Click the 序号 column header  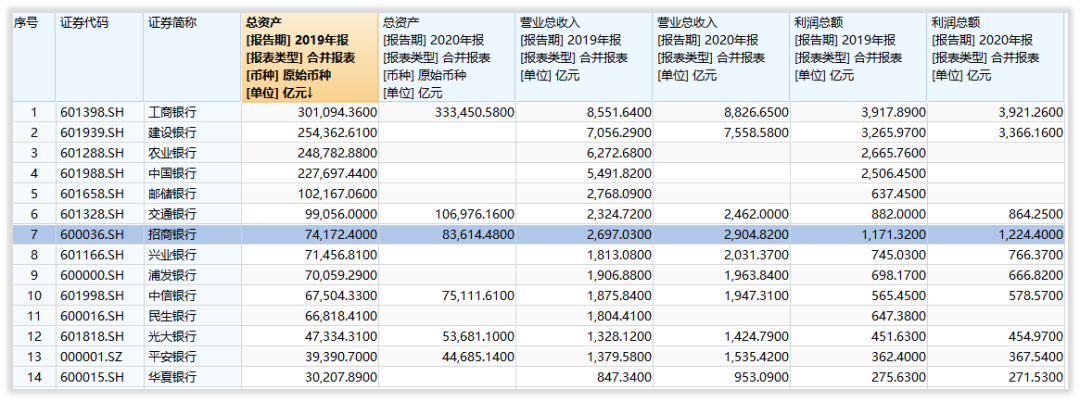tap(34, 58)
